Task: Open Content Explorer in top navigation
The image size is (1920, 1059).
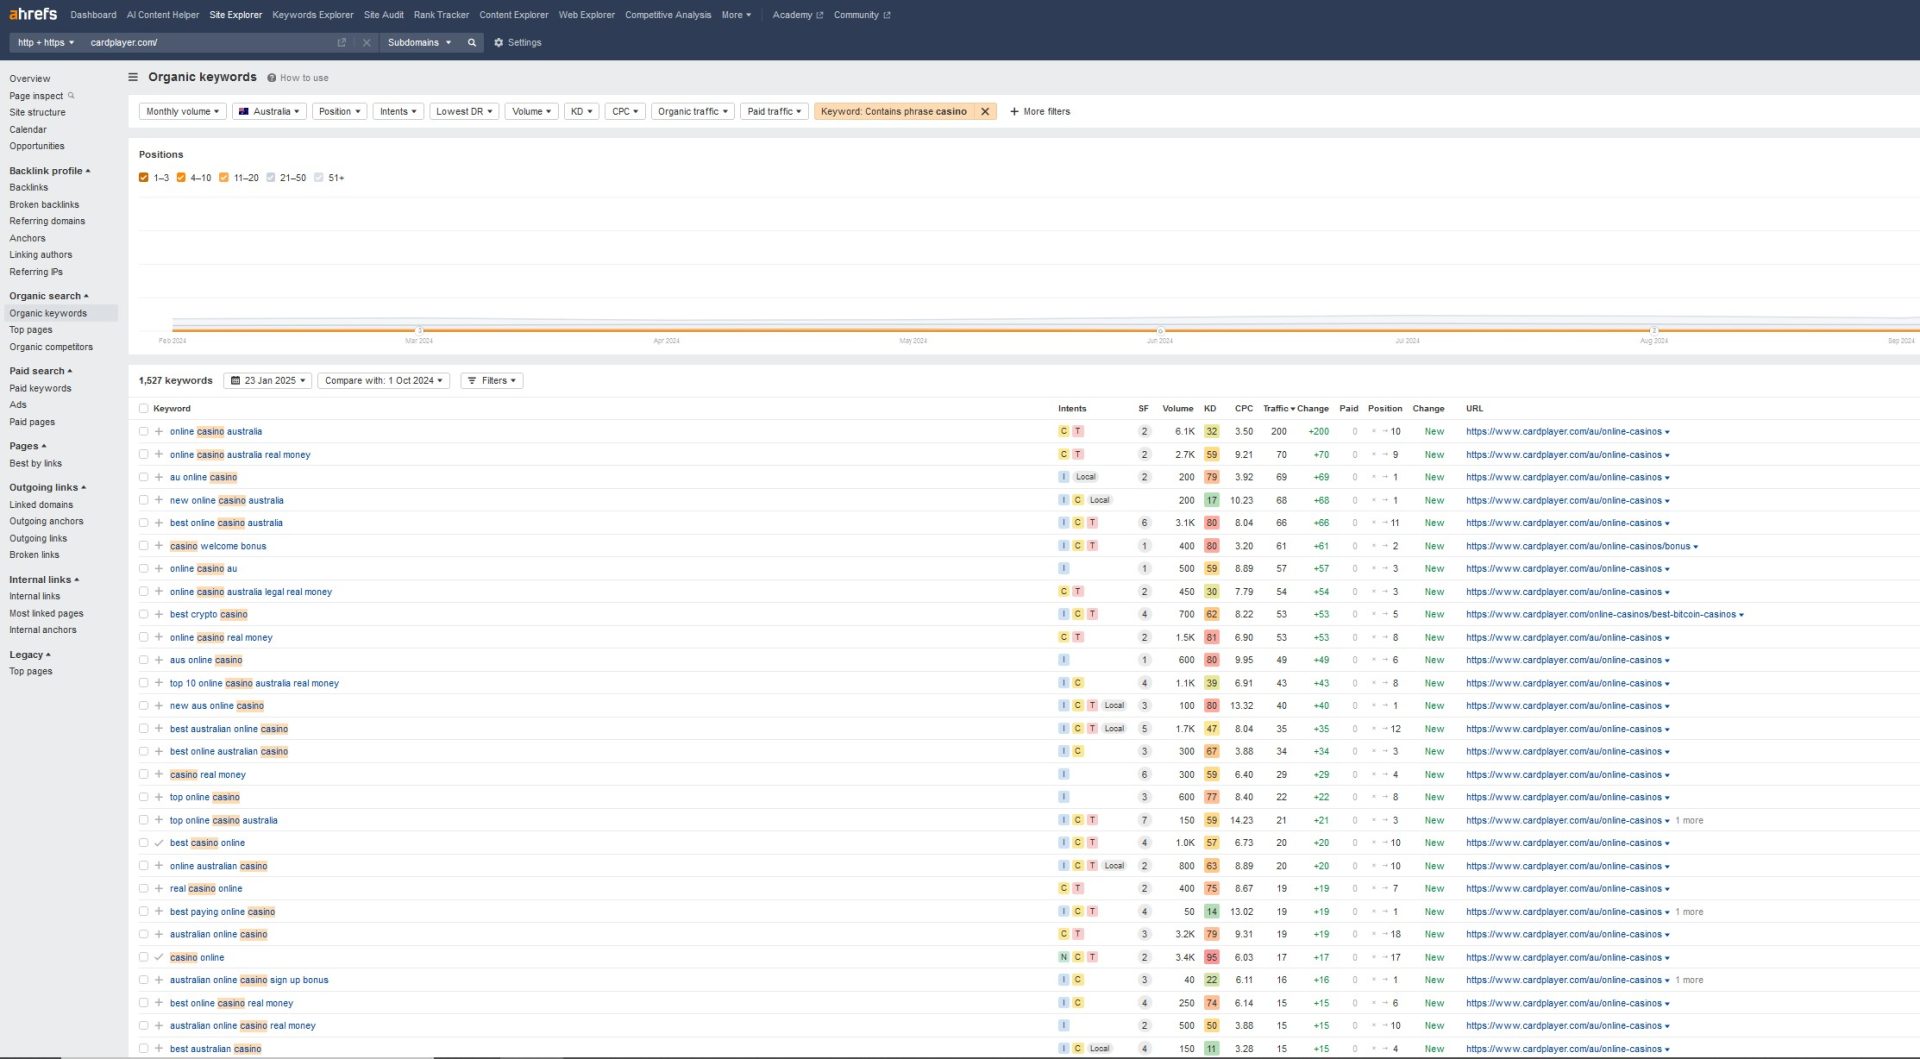Action: [514, 15]
